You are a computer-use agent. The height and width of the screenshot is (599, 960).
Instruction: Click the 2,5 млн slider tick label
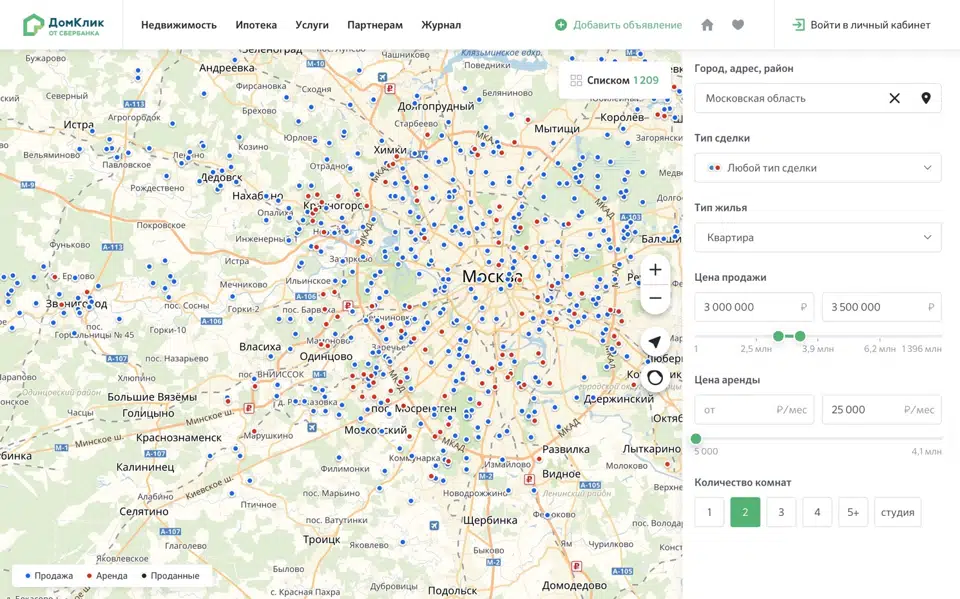point(756,348)
